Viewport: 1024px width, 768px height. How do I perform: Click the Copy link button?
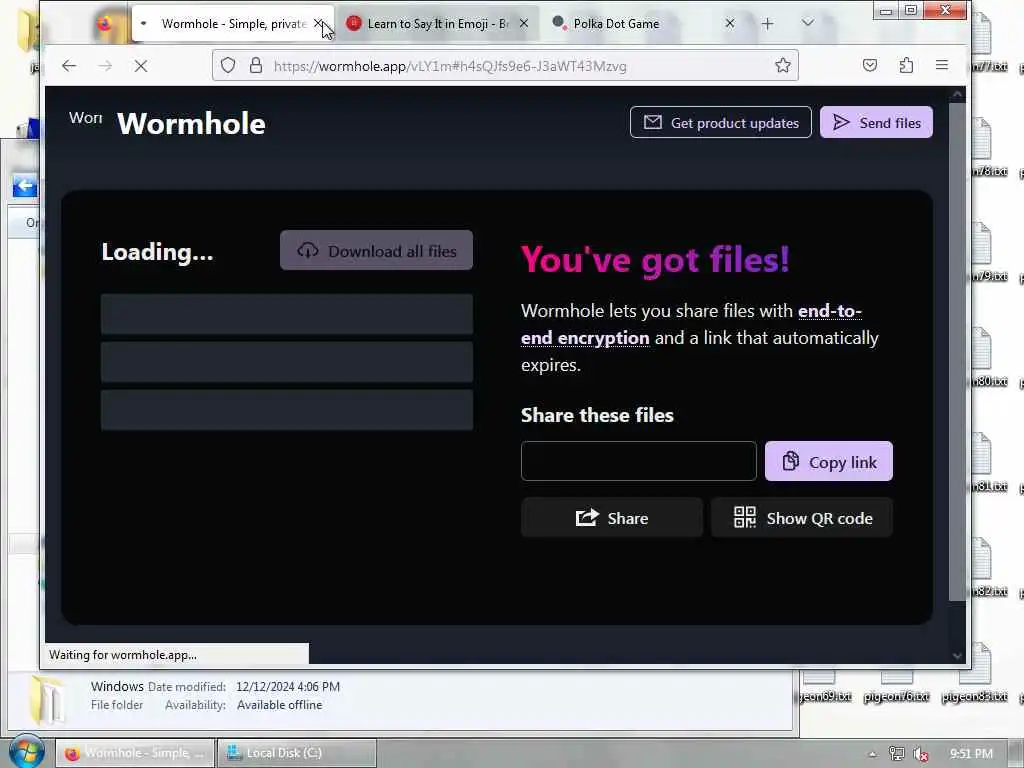coord(828,461)
